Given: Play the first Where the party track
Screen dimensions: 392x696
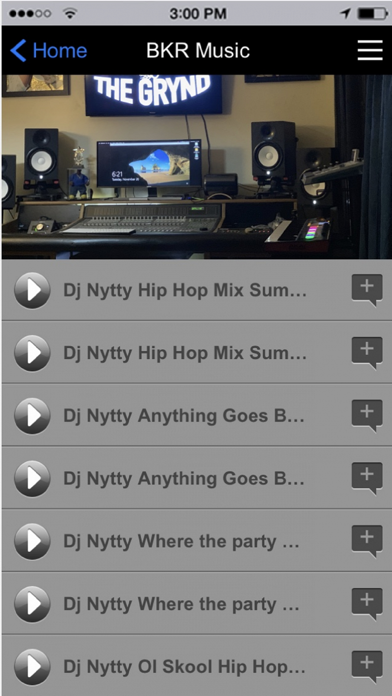Looking at the screenshot, I should [x=32, y=542].
